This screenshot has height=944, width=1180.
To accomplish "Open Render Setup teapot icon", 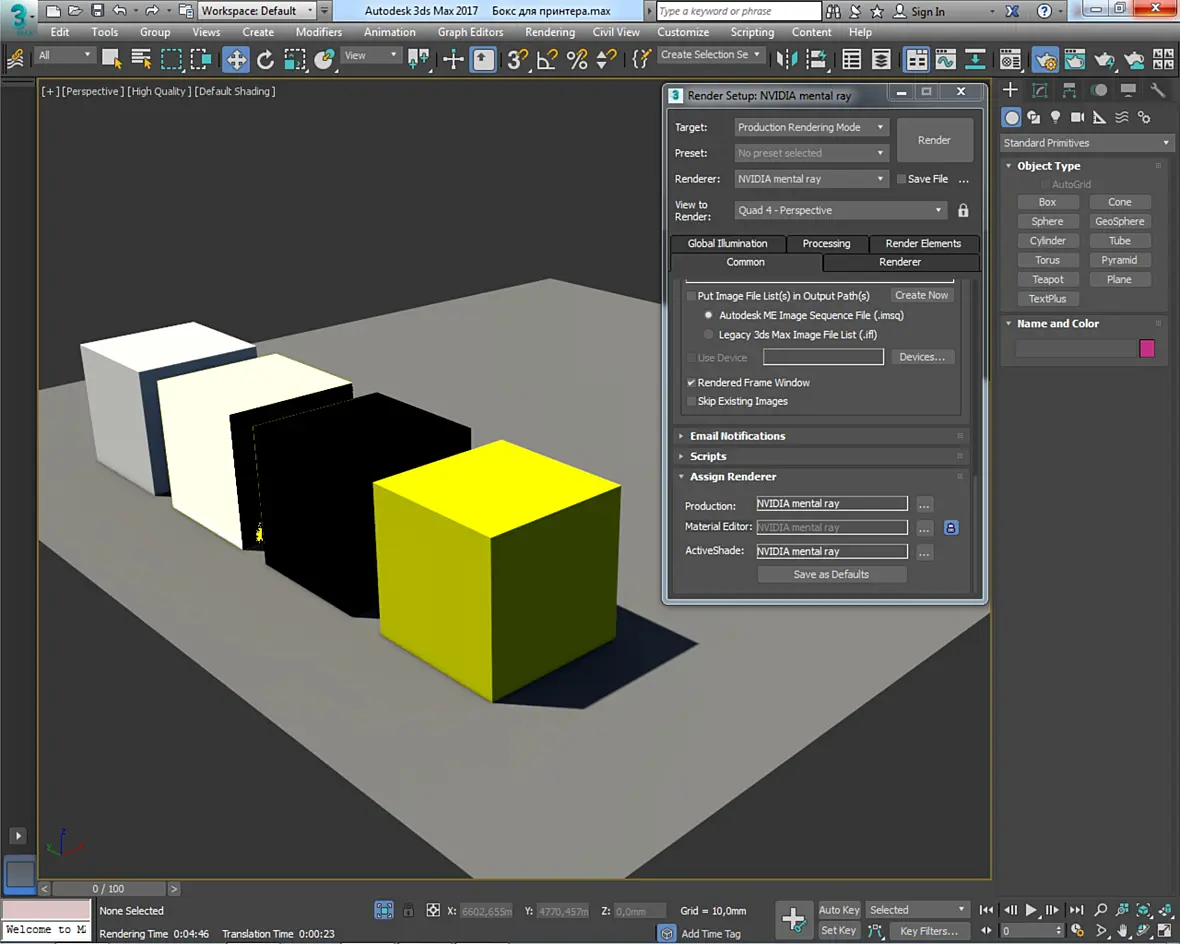I will (1045, 59).
